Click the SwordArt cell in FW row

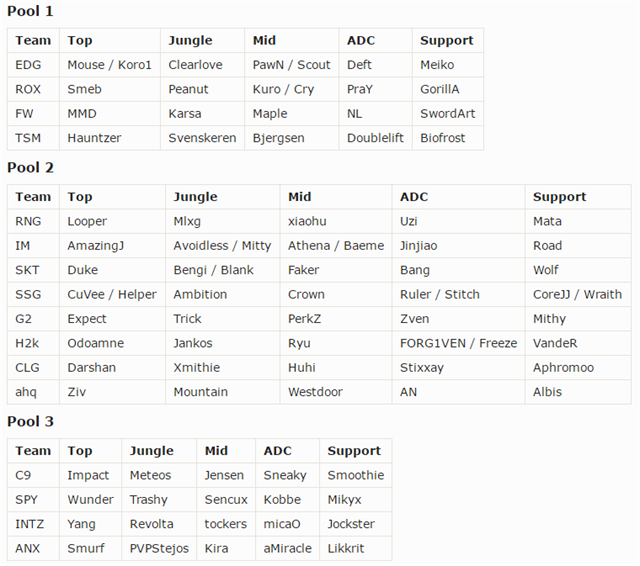[447, 114]
